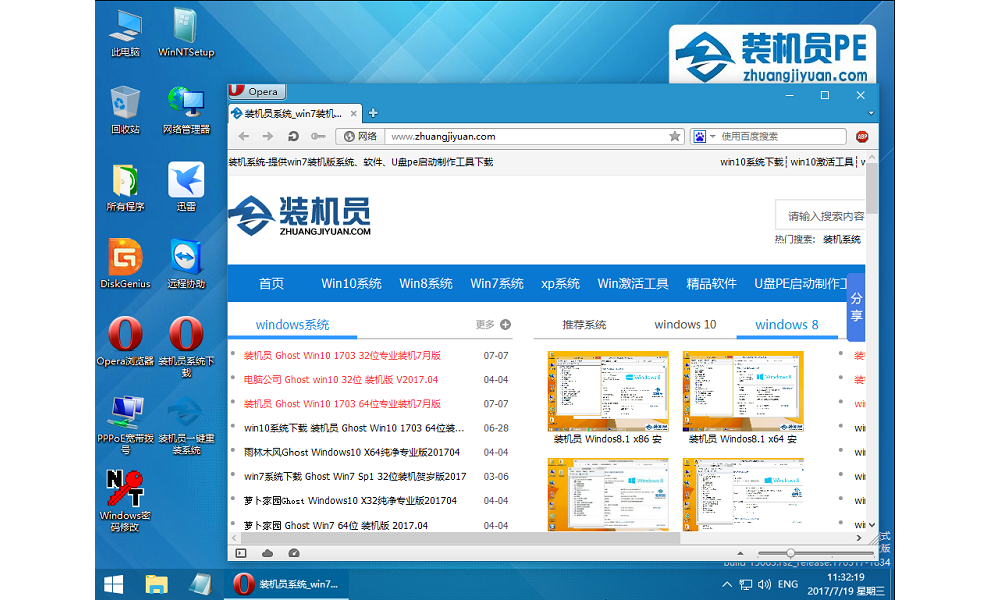This screenshot has height=600, width=990.
Task: Open a new tab with plus icon
Action: [x=373, y=113]
